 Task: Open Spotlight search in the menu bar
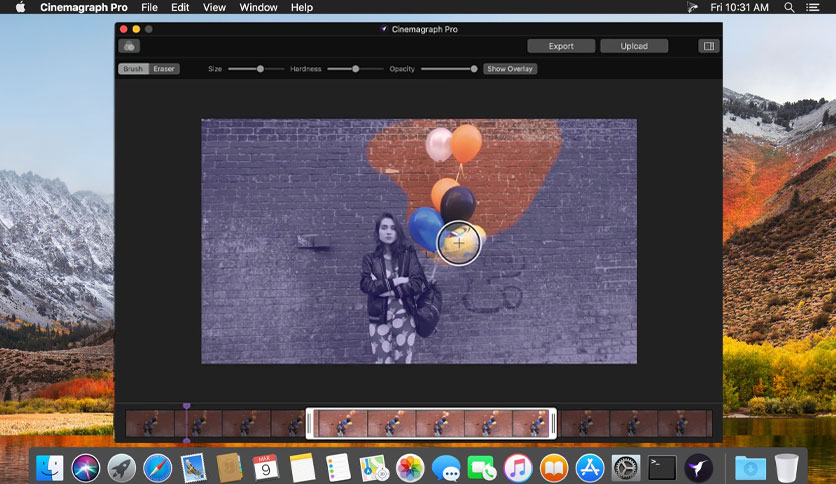(789, 7)
